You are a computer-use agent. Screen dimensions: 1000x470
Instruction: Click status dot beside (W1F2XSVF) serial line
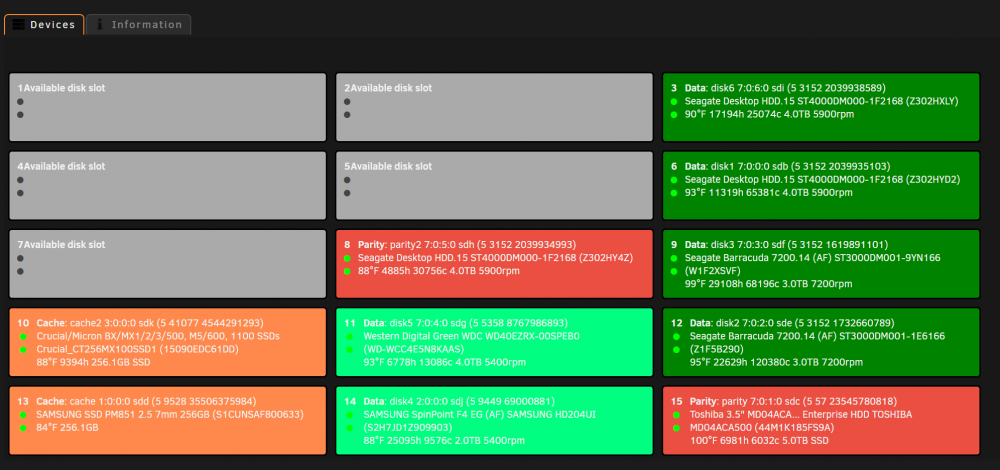673,271
